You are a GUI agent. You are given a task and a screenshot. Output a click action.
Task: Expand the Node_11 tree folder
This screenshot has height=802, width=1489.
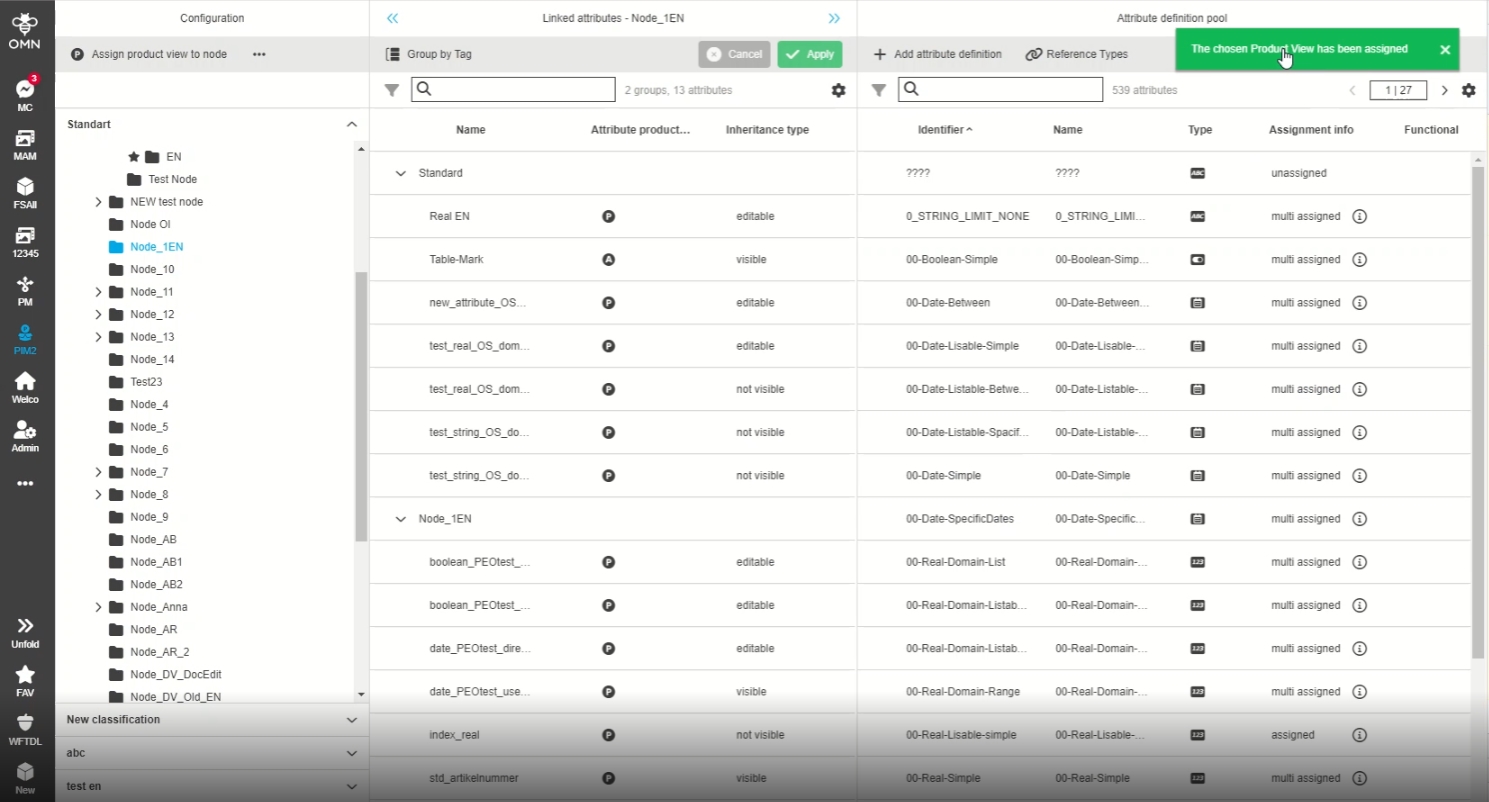pyautogui.click(x=98, y=292)
